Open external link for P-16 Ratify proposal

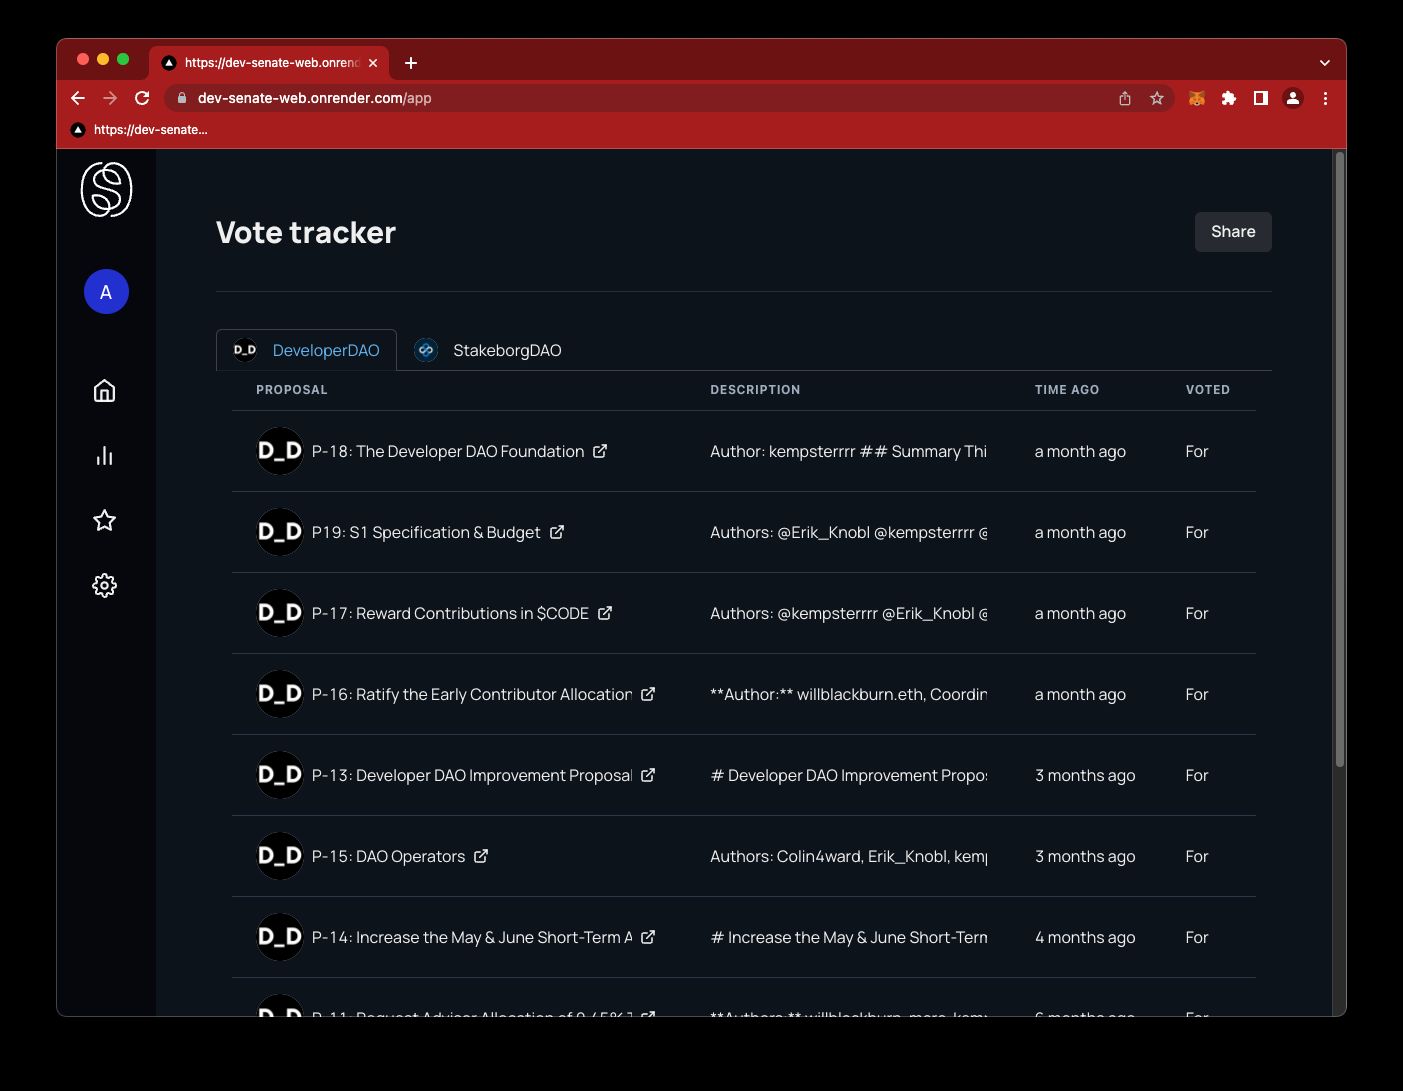coord(648,694)
